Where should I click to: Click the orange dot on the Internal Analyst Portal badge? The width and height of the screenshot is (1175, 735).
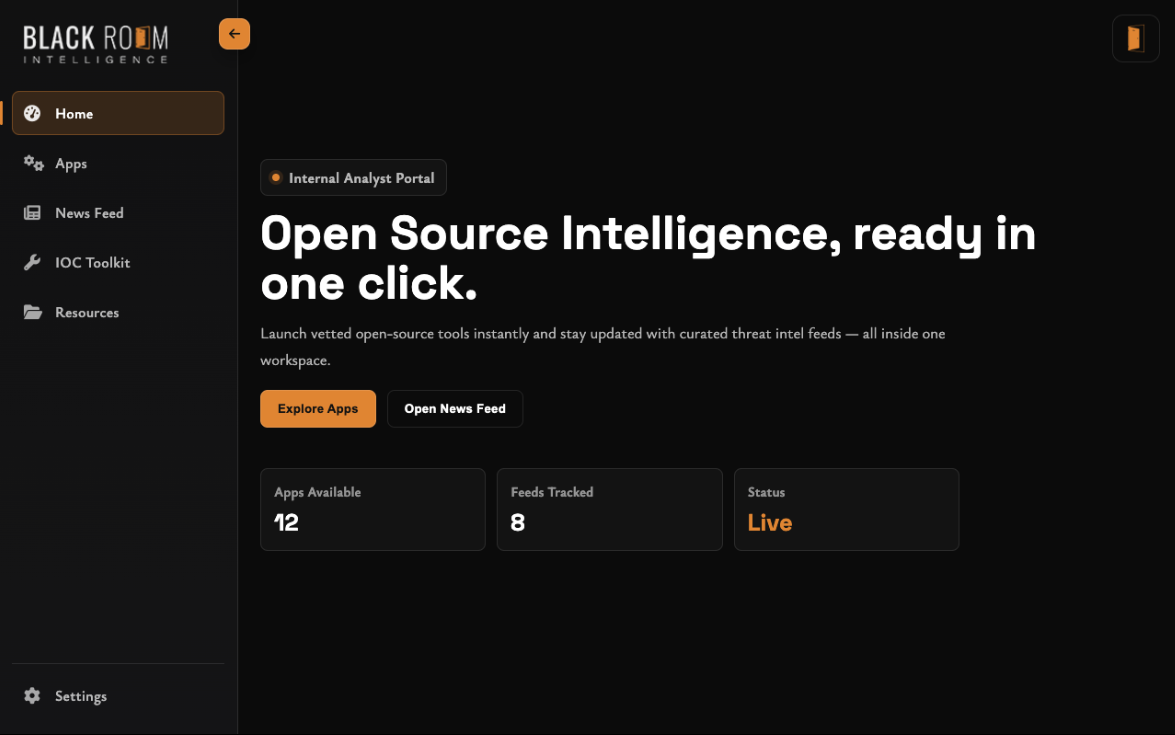pos(276,177)
